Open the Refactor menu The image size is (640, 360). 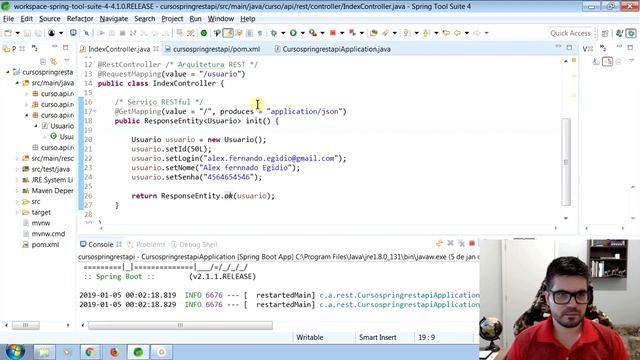pyautogui.click(x=80, y=19)
